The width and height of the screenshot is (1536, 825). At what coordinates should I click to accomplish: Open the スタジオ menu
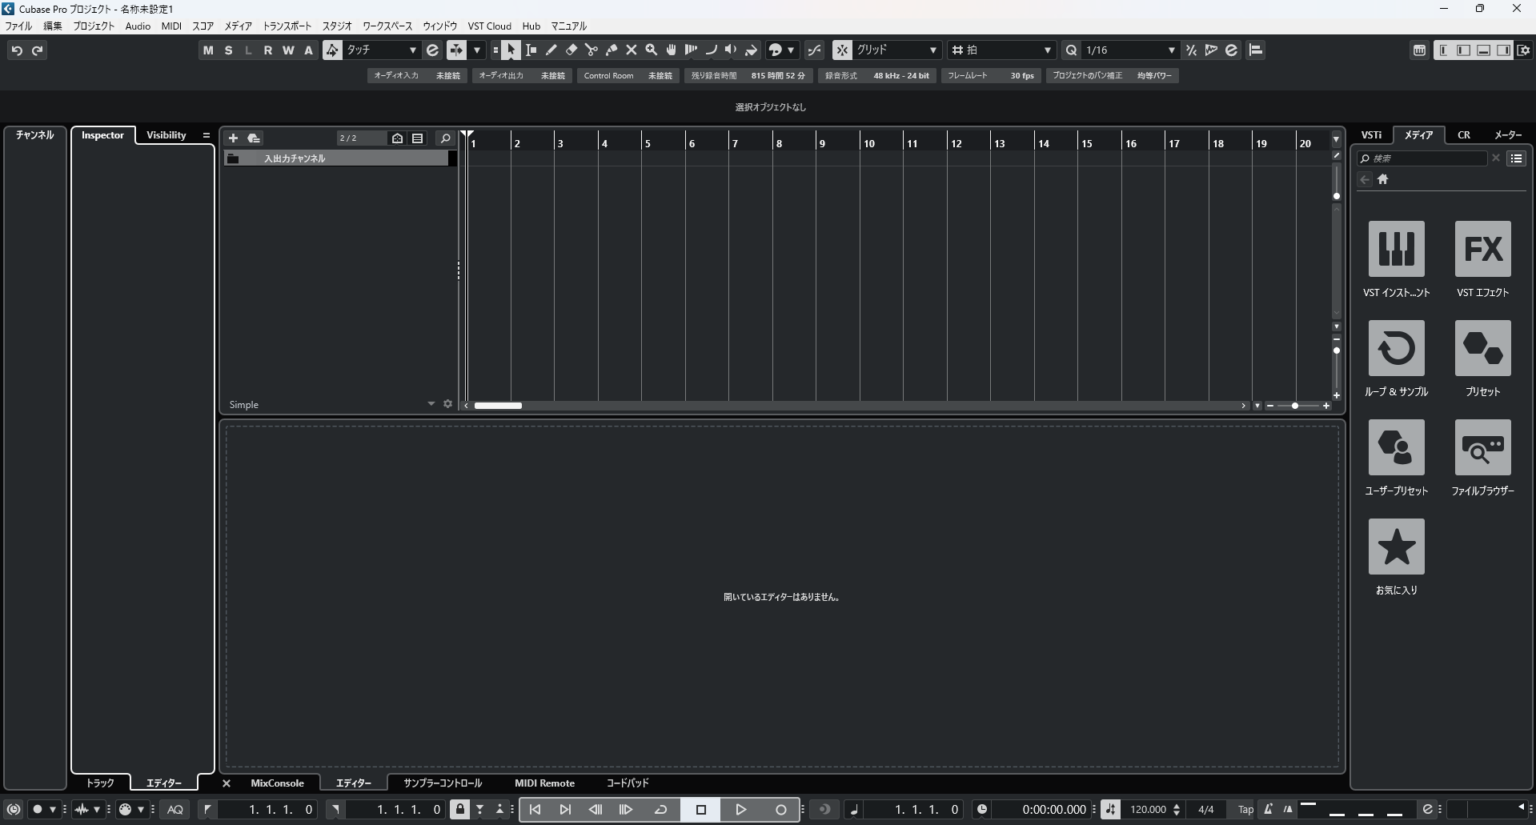(x=335, y=26)
